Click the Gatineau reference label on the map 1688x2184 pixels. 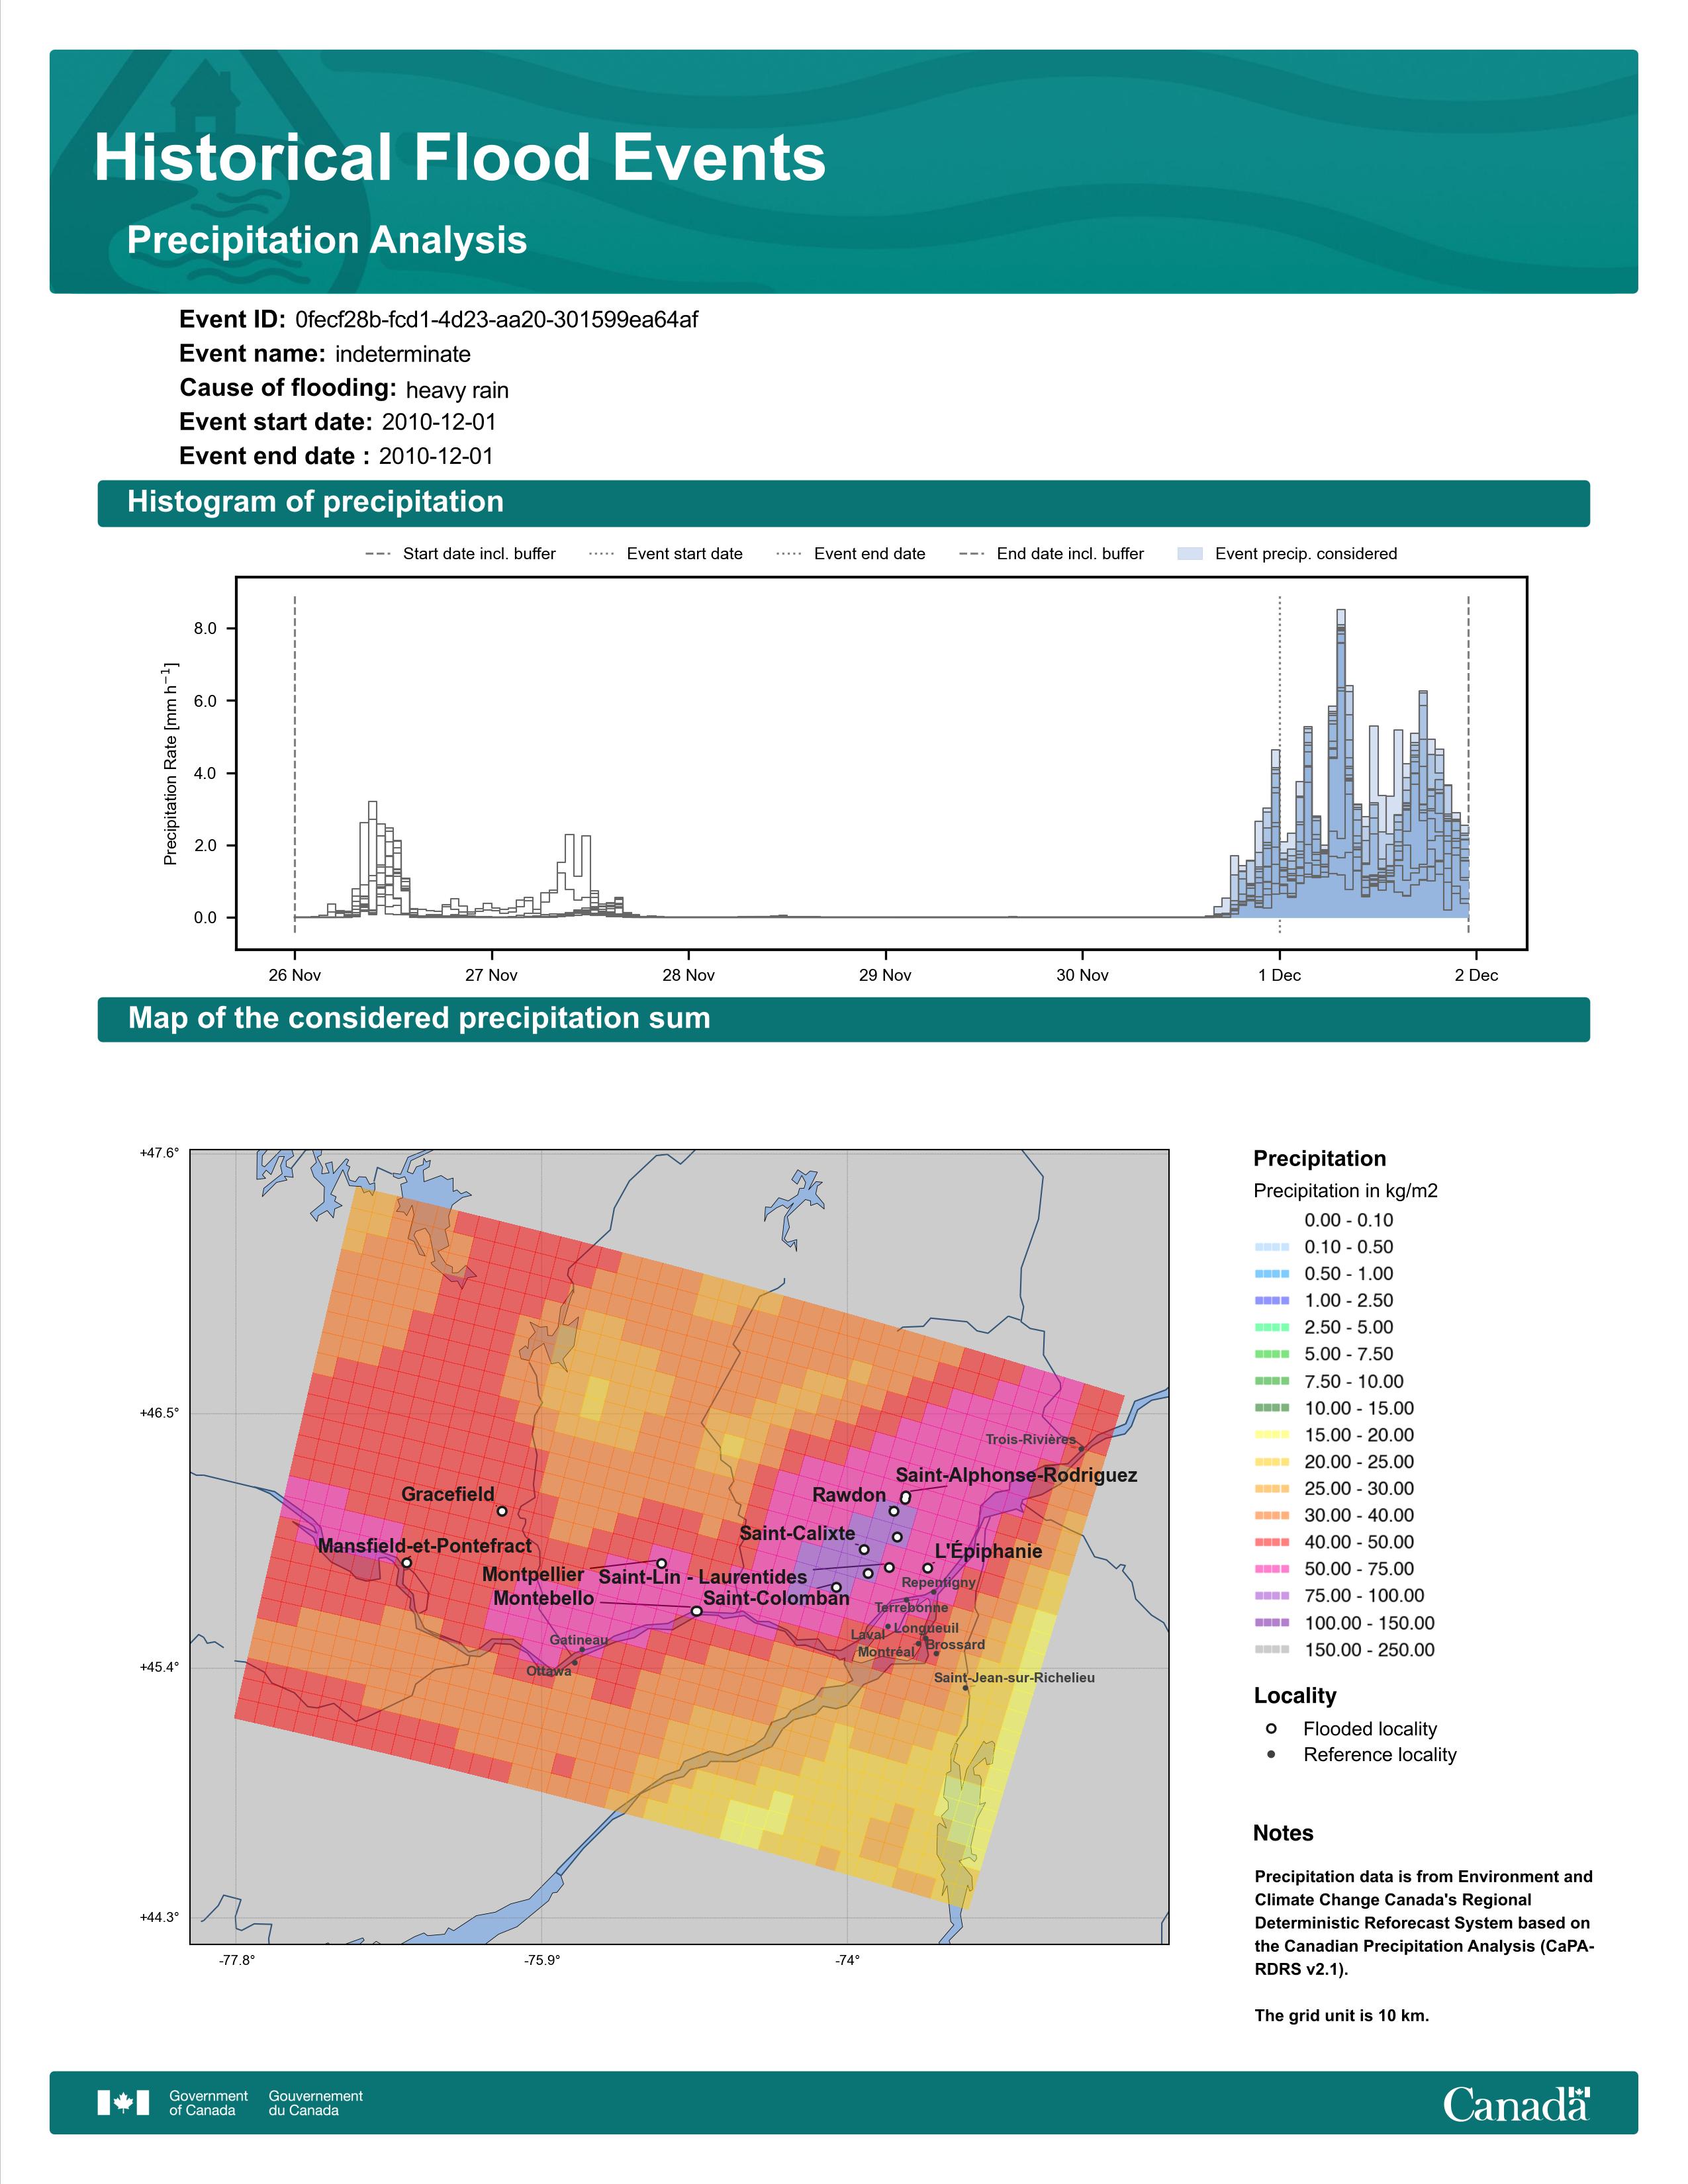(578, 1640)
